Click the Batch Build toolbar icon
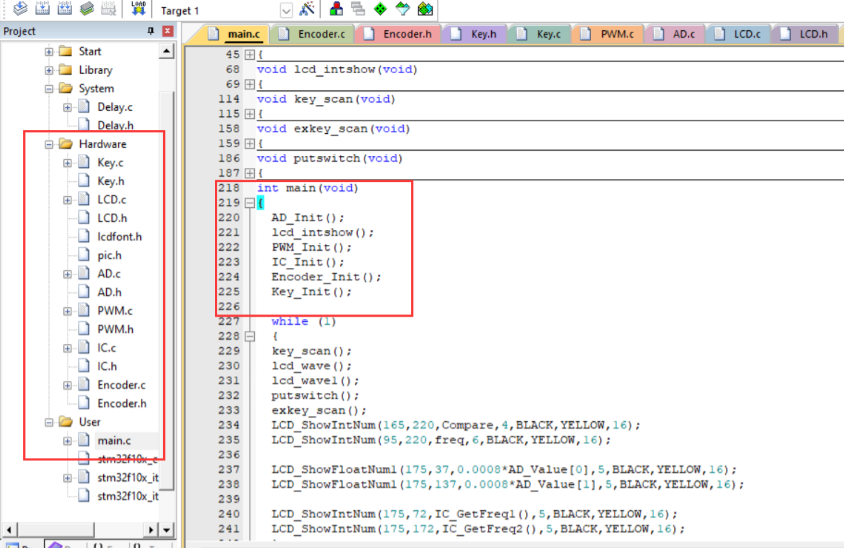This screenshot has width=844, height=548. (87, 10)
